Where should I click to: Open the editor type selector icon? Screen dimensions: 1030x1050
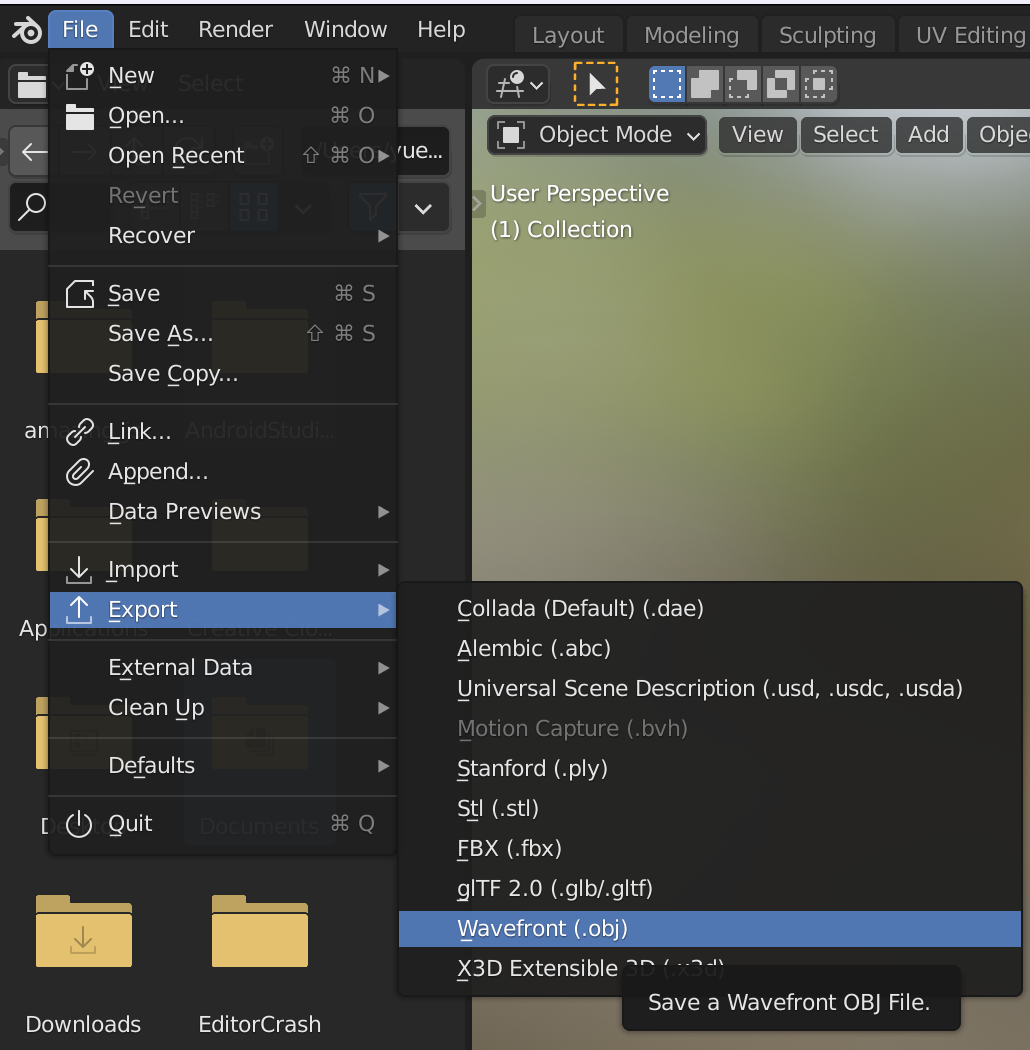pyautogui.click(x=518, y=85)
